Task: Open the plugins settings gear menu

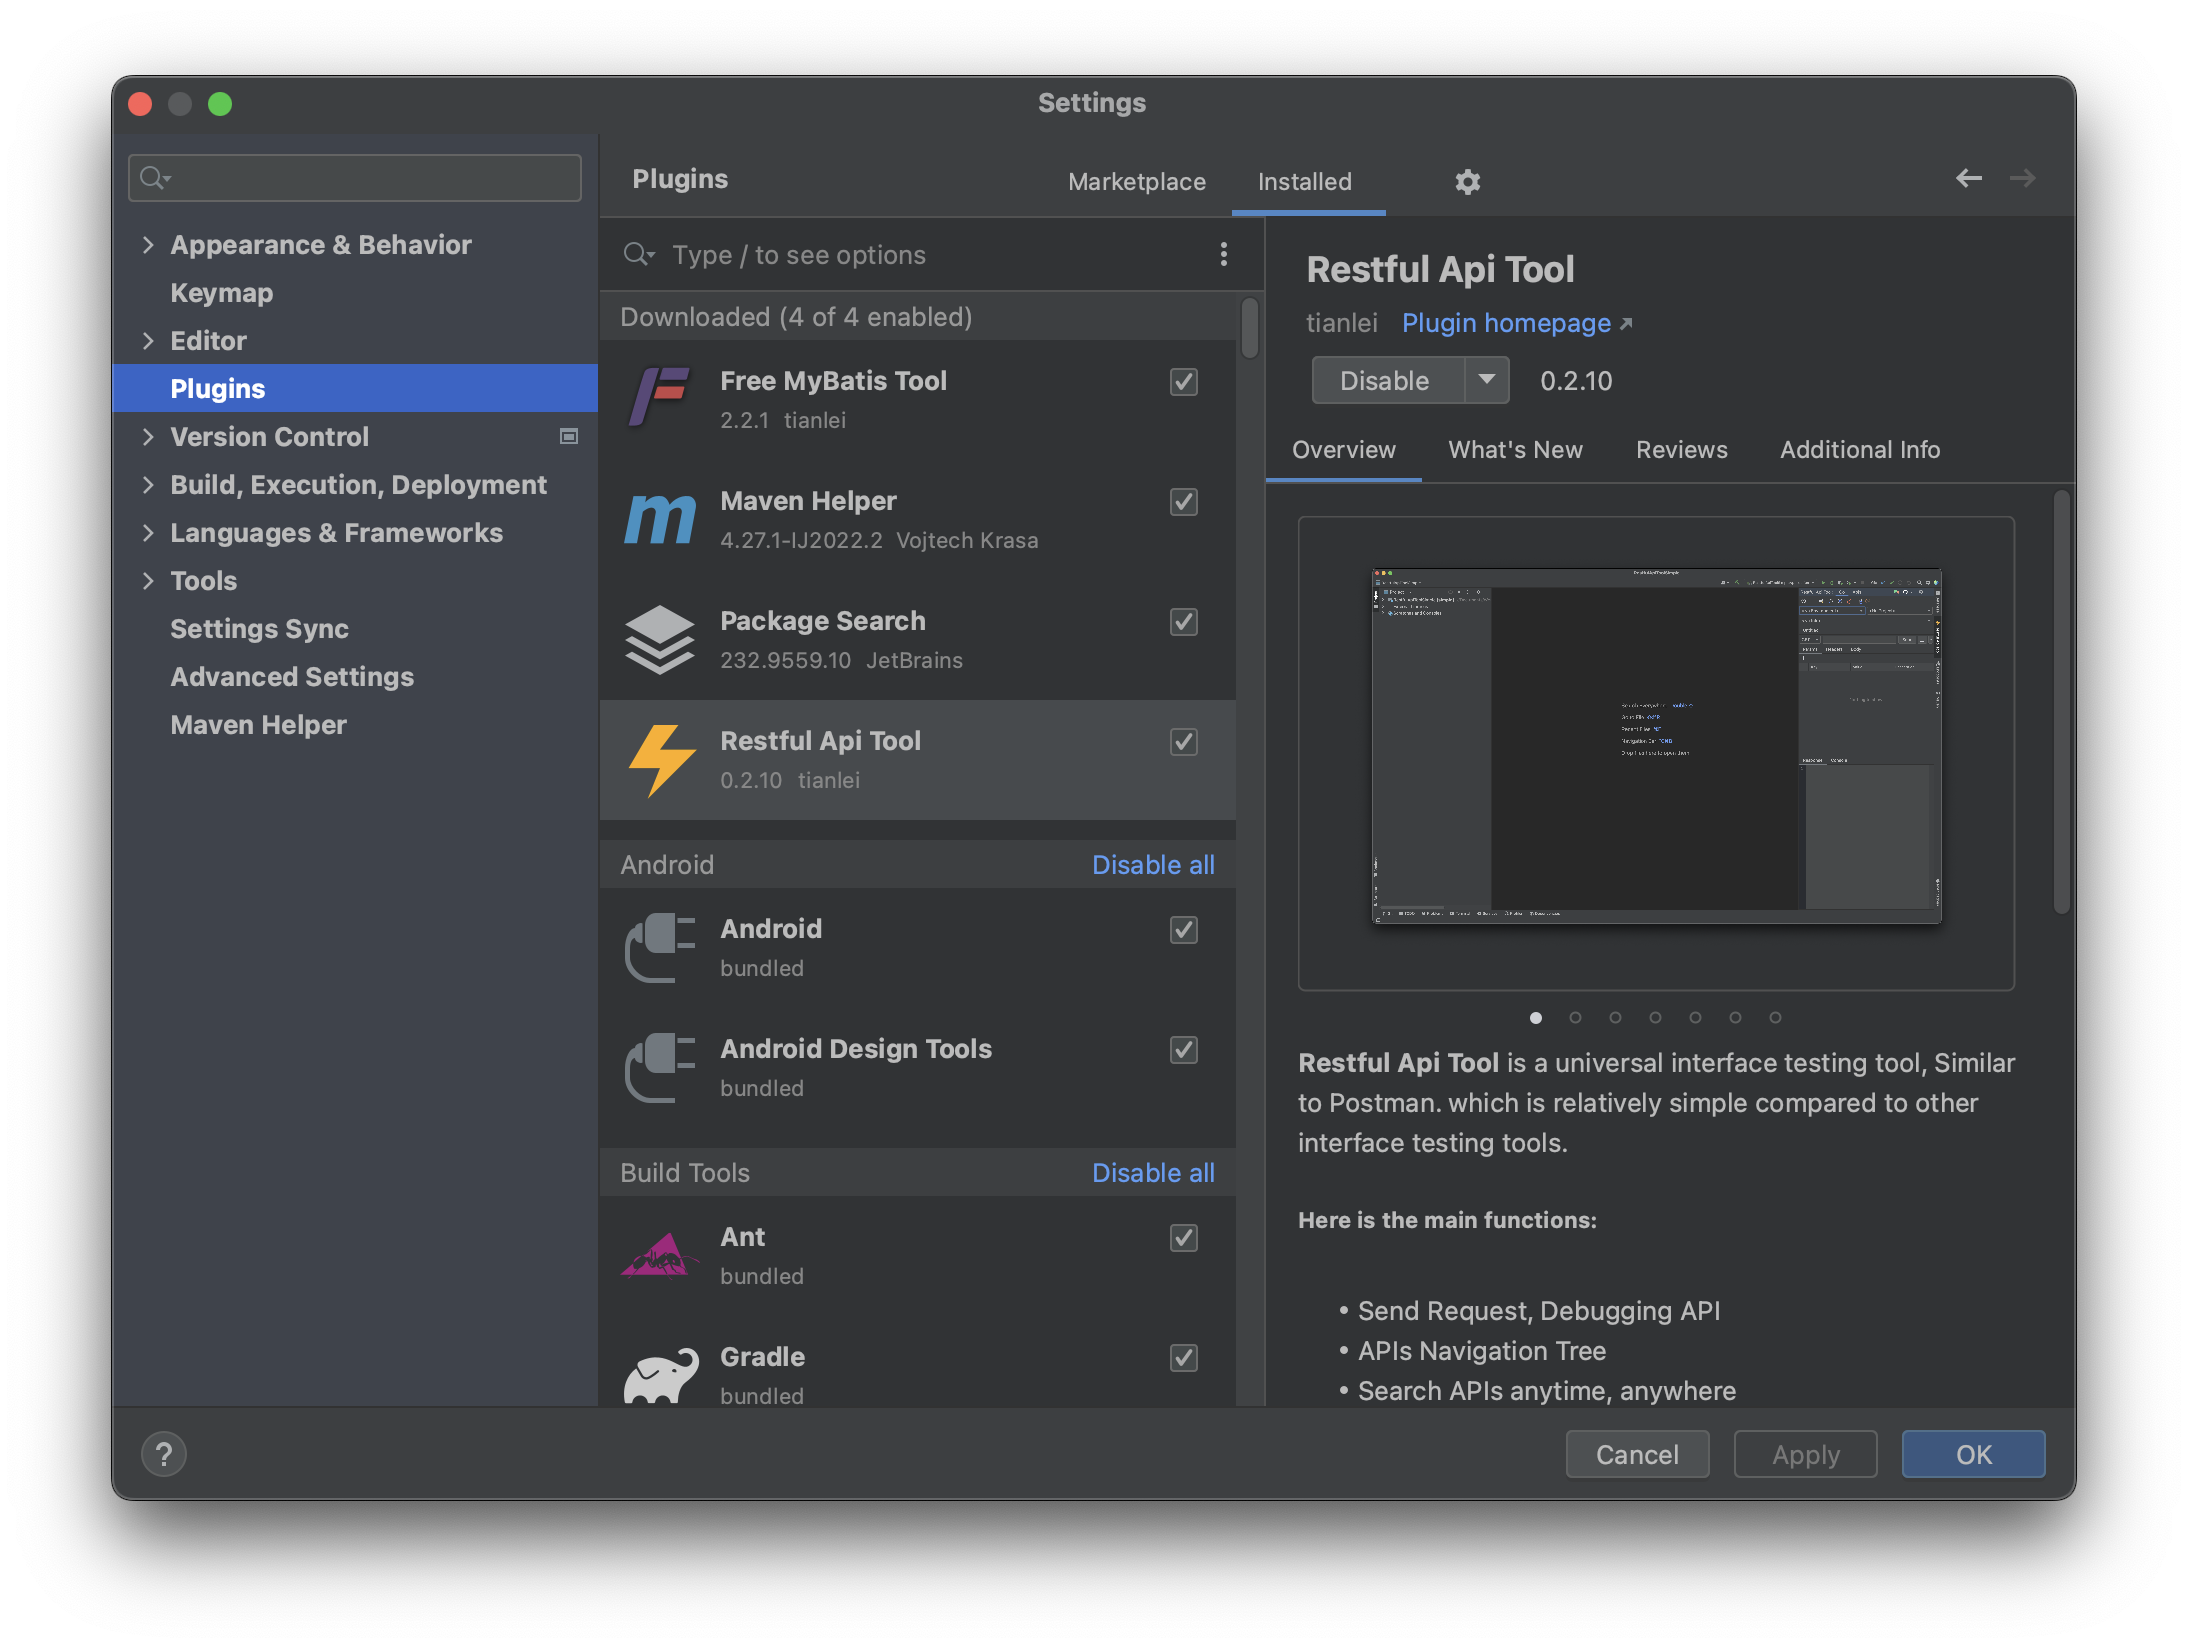Action: (1467, 181)
